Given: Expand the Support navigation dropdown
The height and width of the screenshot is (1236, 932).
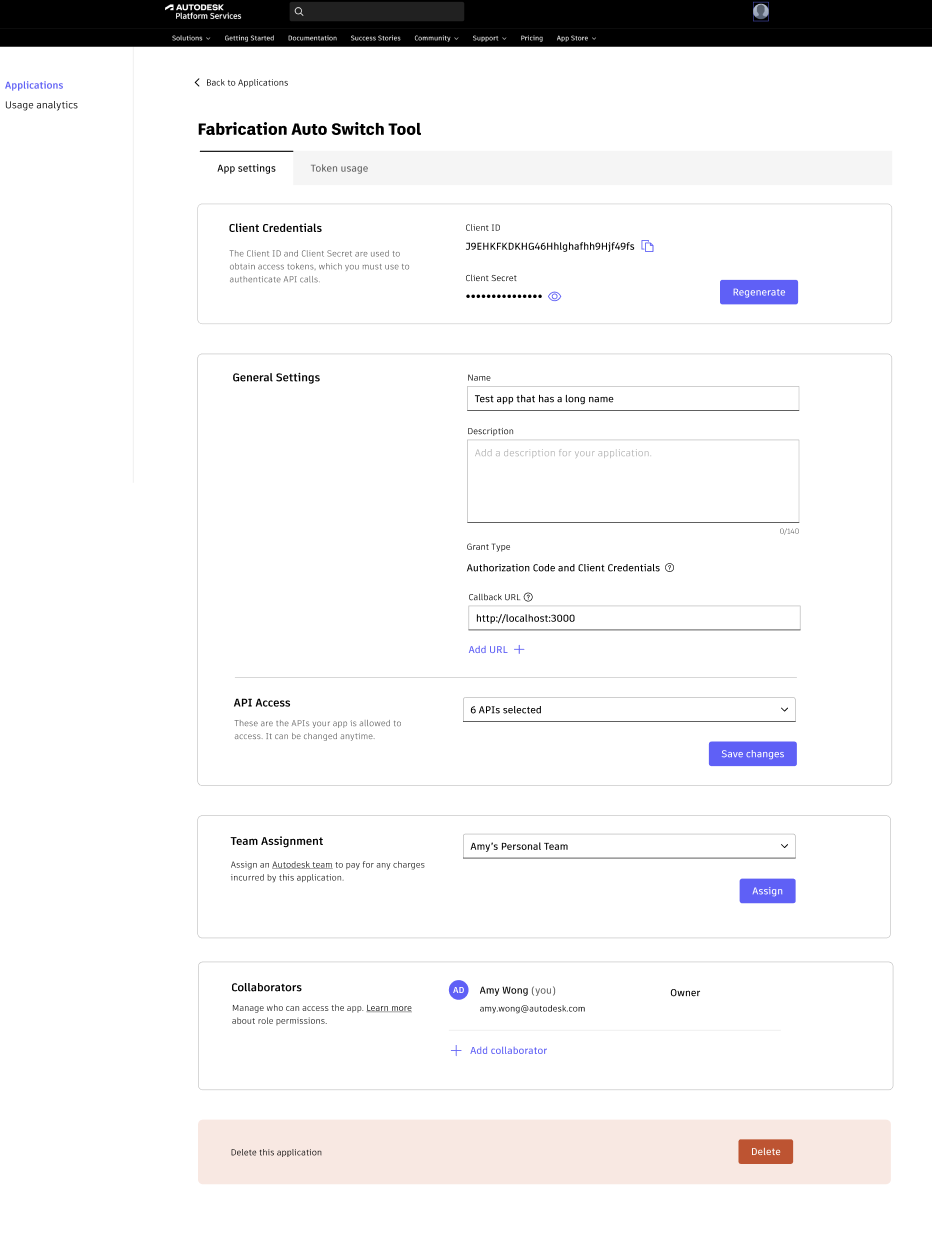Looking at the screenshot, I should tap(489, 38).
